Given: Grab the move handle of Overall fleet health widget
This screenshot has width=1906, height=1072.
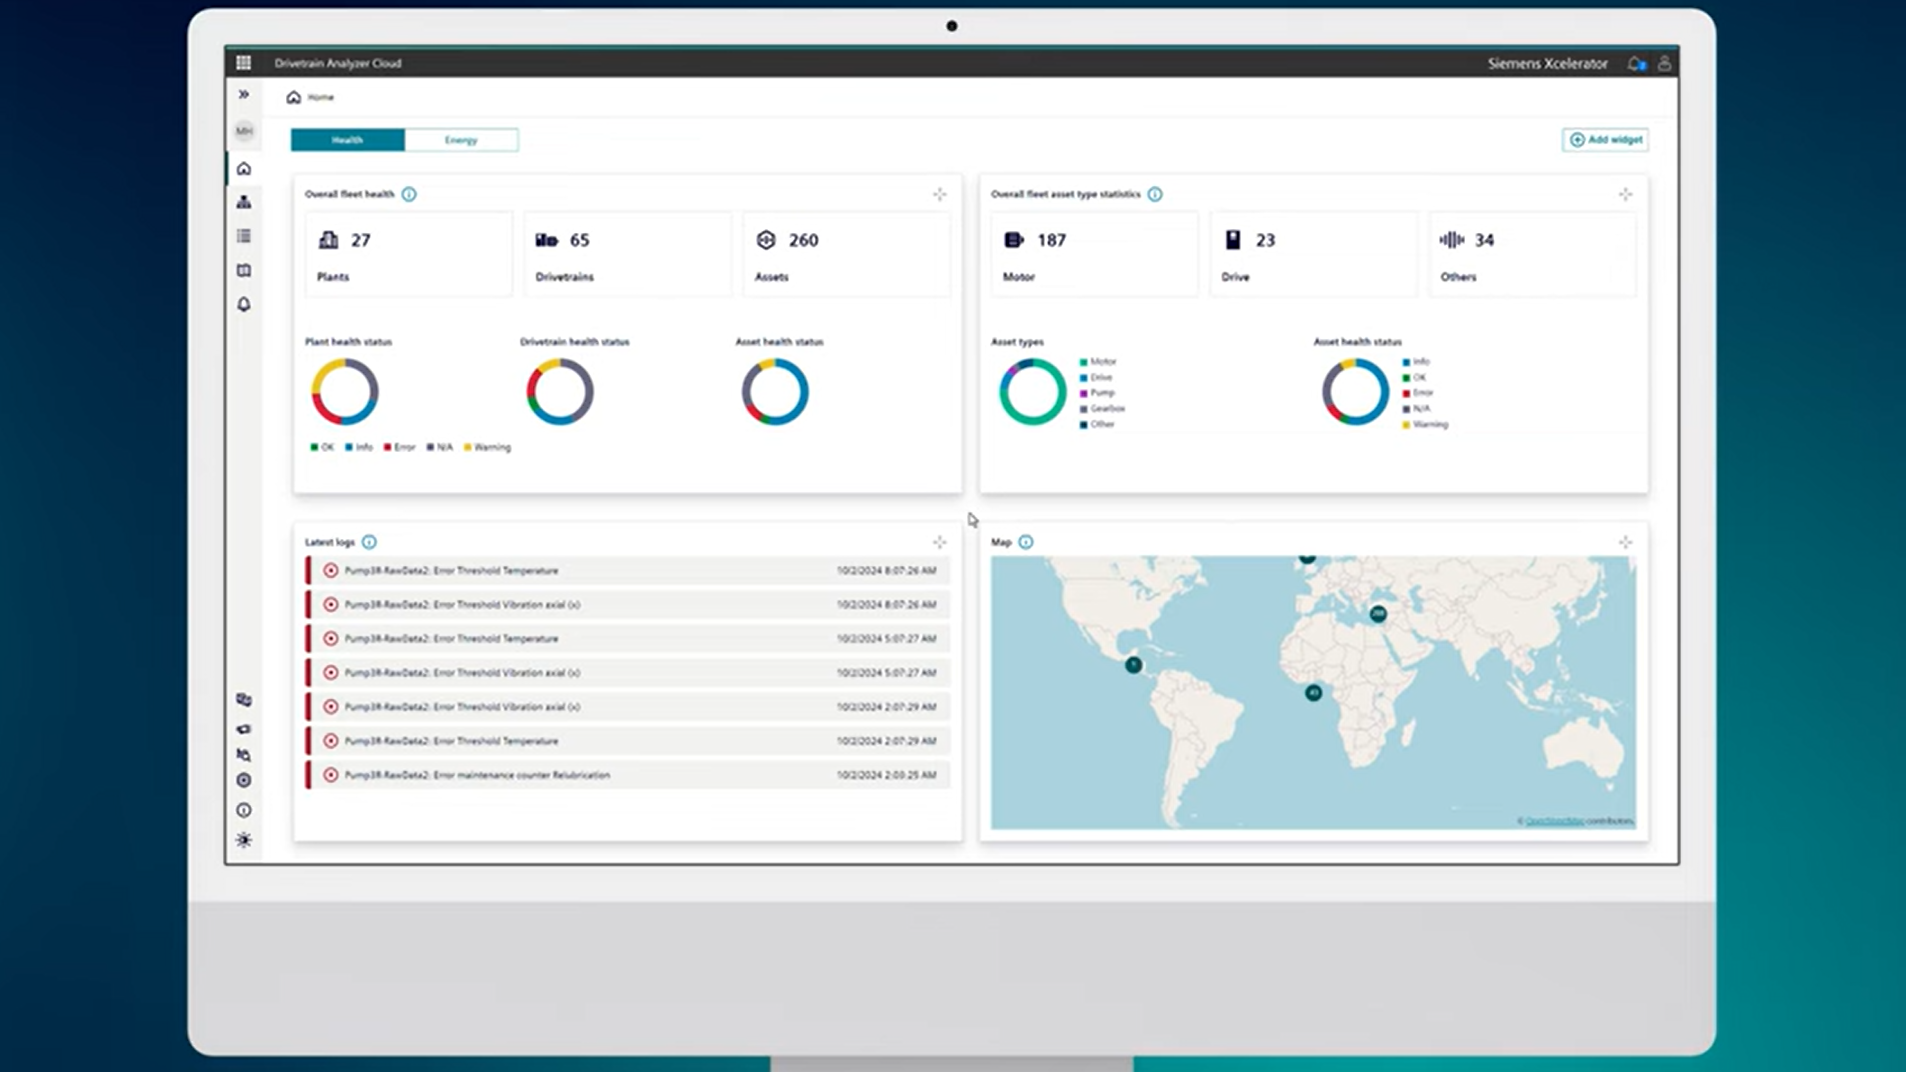Looking at the screenshot, I should [939, 194].
